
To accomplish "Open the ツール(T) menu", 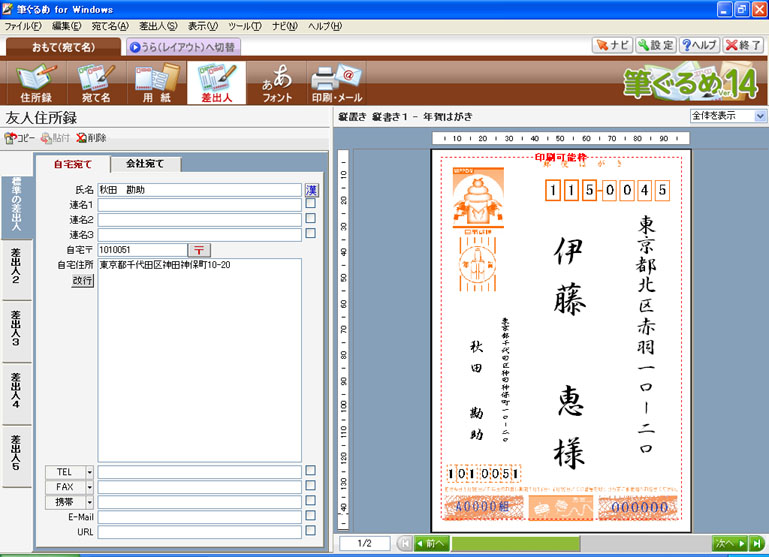I will click(x=245, y=25).
